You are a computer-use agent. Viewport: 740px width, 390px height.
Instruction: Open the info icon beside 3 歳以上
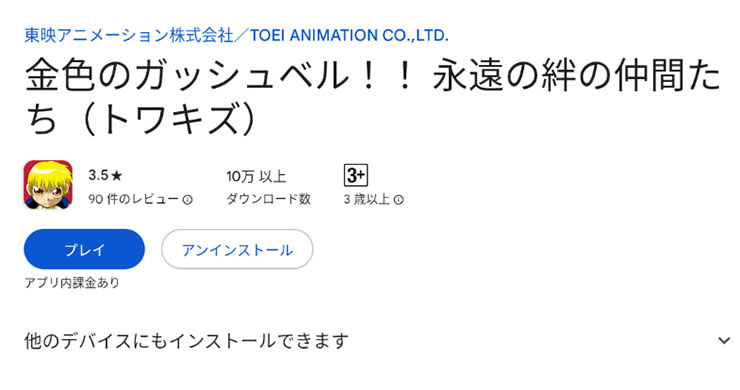tap(398, 200)
